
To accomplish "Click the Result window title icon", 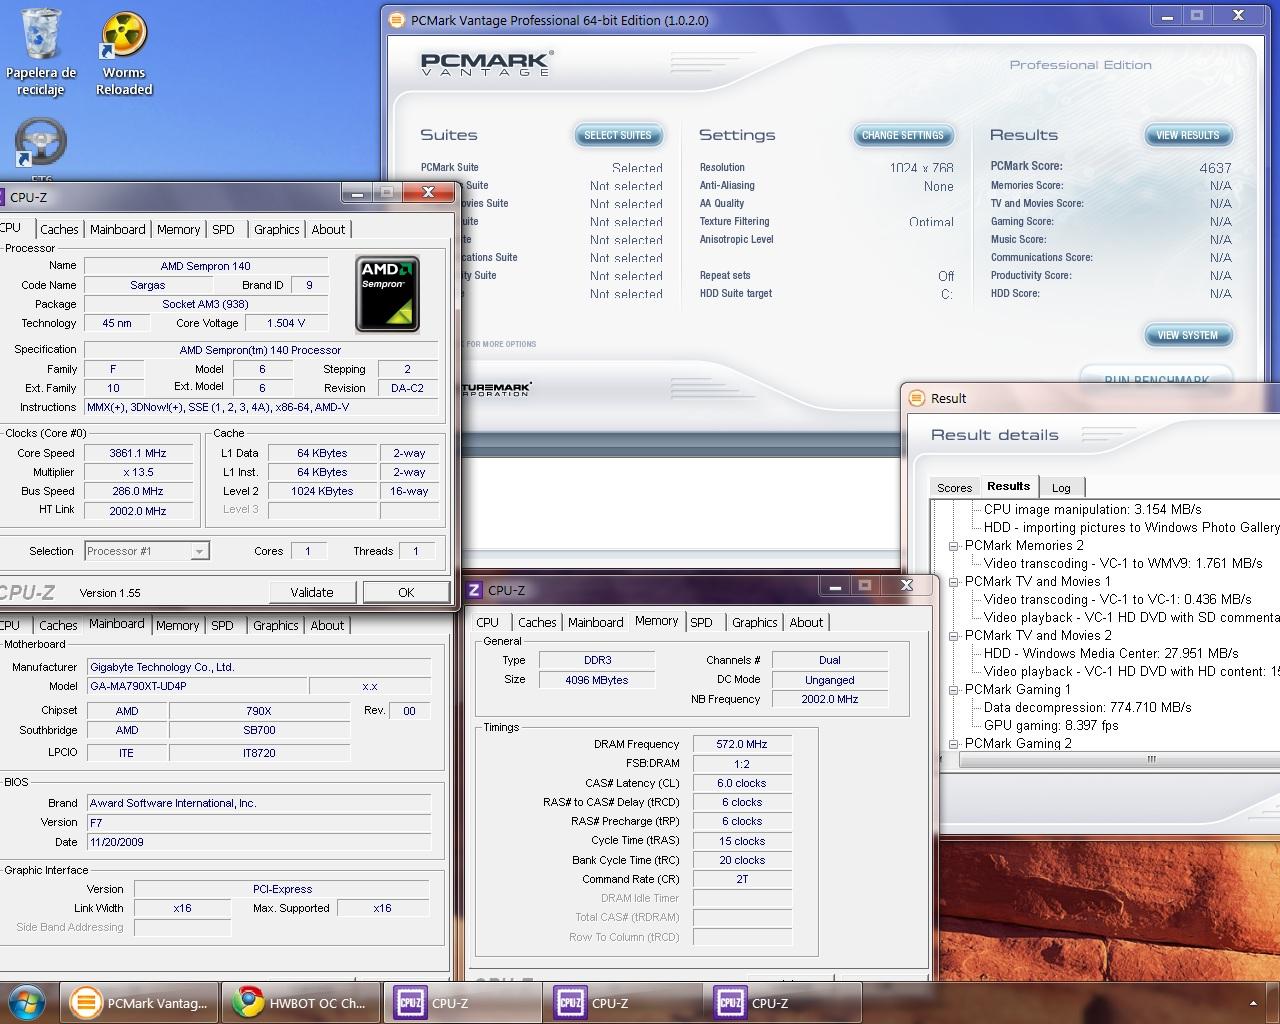I will coord(916,398).
